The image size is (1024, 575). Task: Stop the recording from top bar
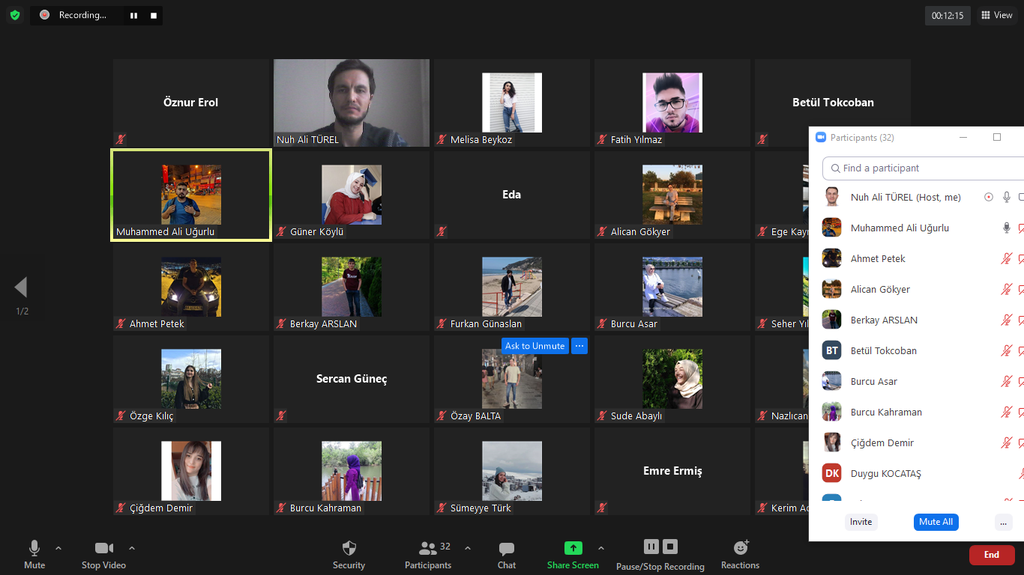153,15
